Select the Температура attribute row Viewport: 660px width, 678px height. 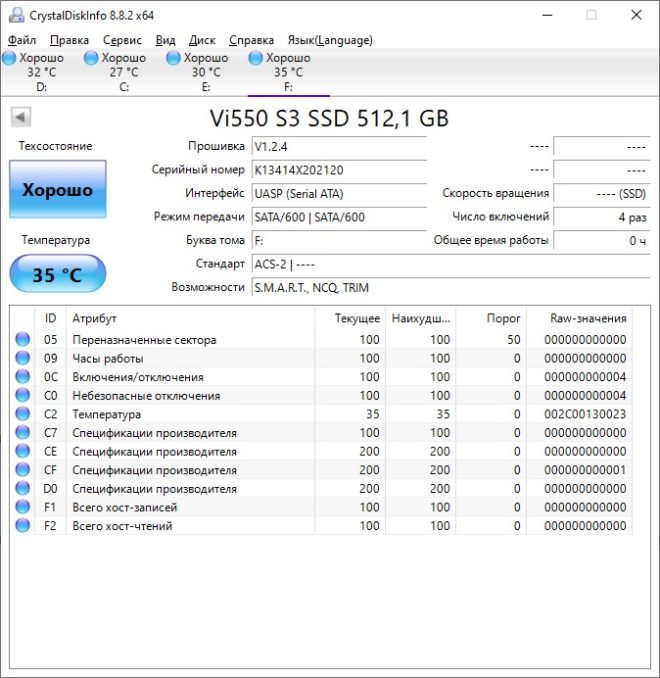point(320,414)
